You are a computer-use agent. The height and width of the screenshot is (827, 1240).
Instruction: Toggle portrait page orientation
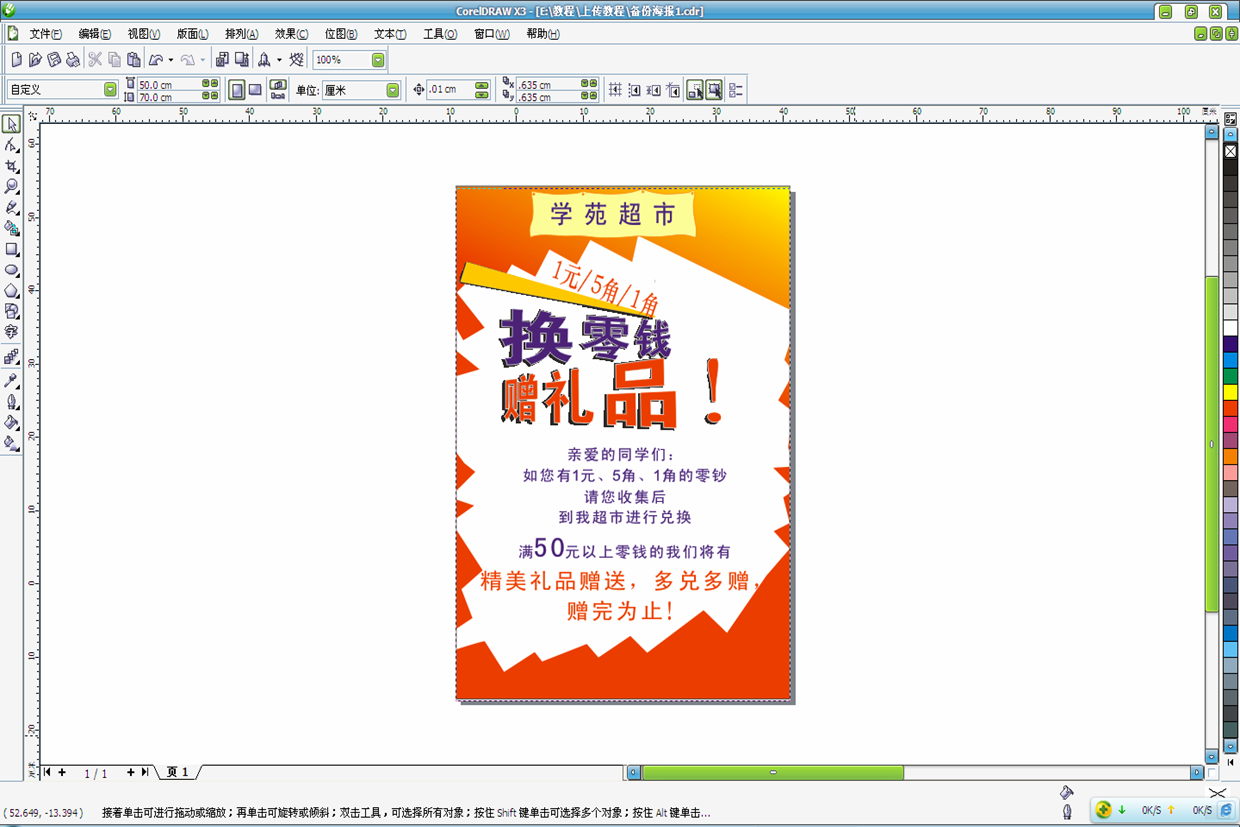pos(237,90)
